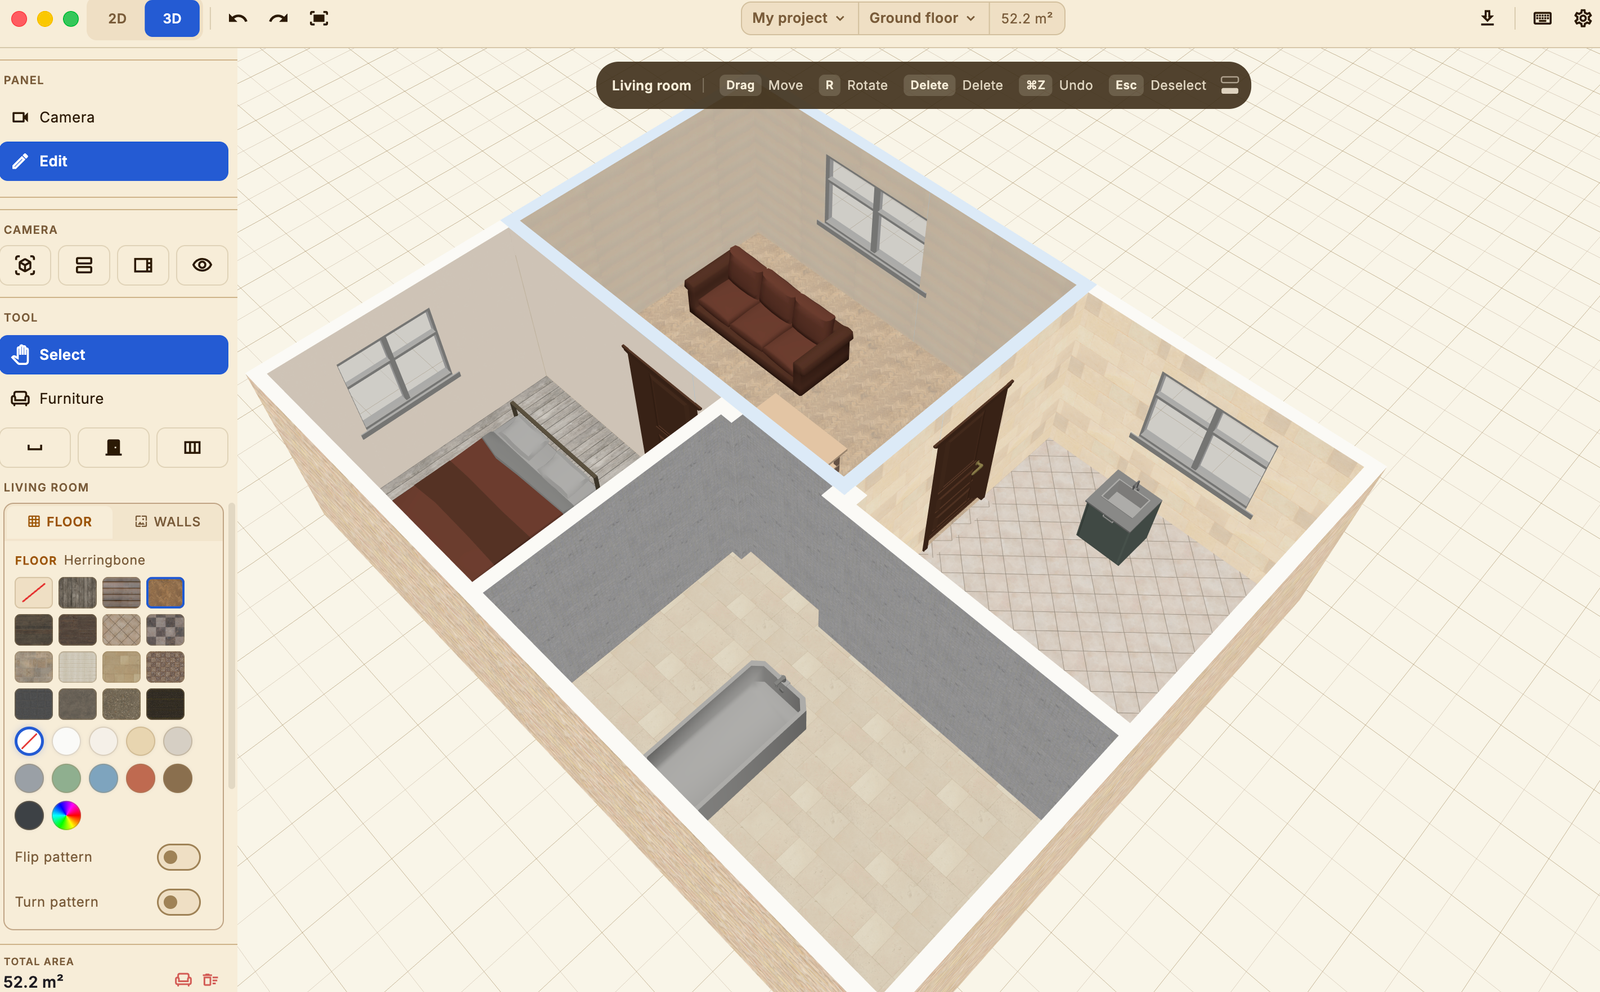Pick the blue color circle swatch
This screenshot has height=992, width=1600.
pyautogui.click(x=103, y=778)
